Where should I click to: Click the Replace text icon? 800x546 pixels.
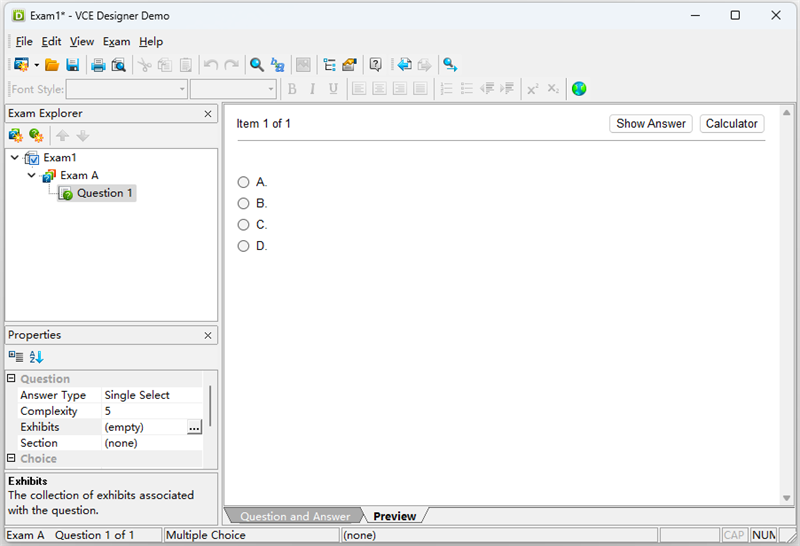[278, 65]
